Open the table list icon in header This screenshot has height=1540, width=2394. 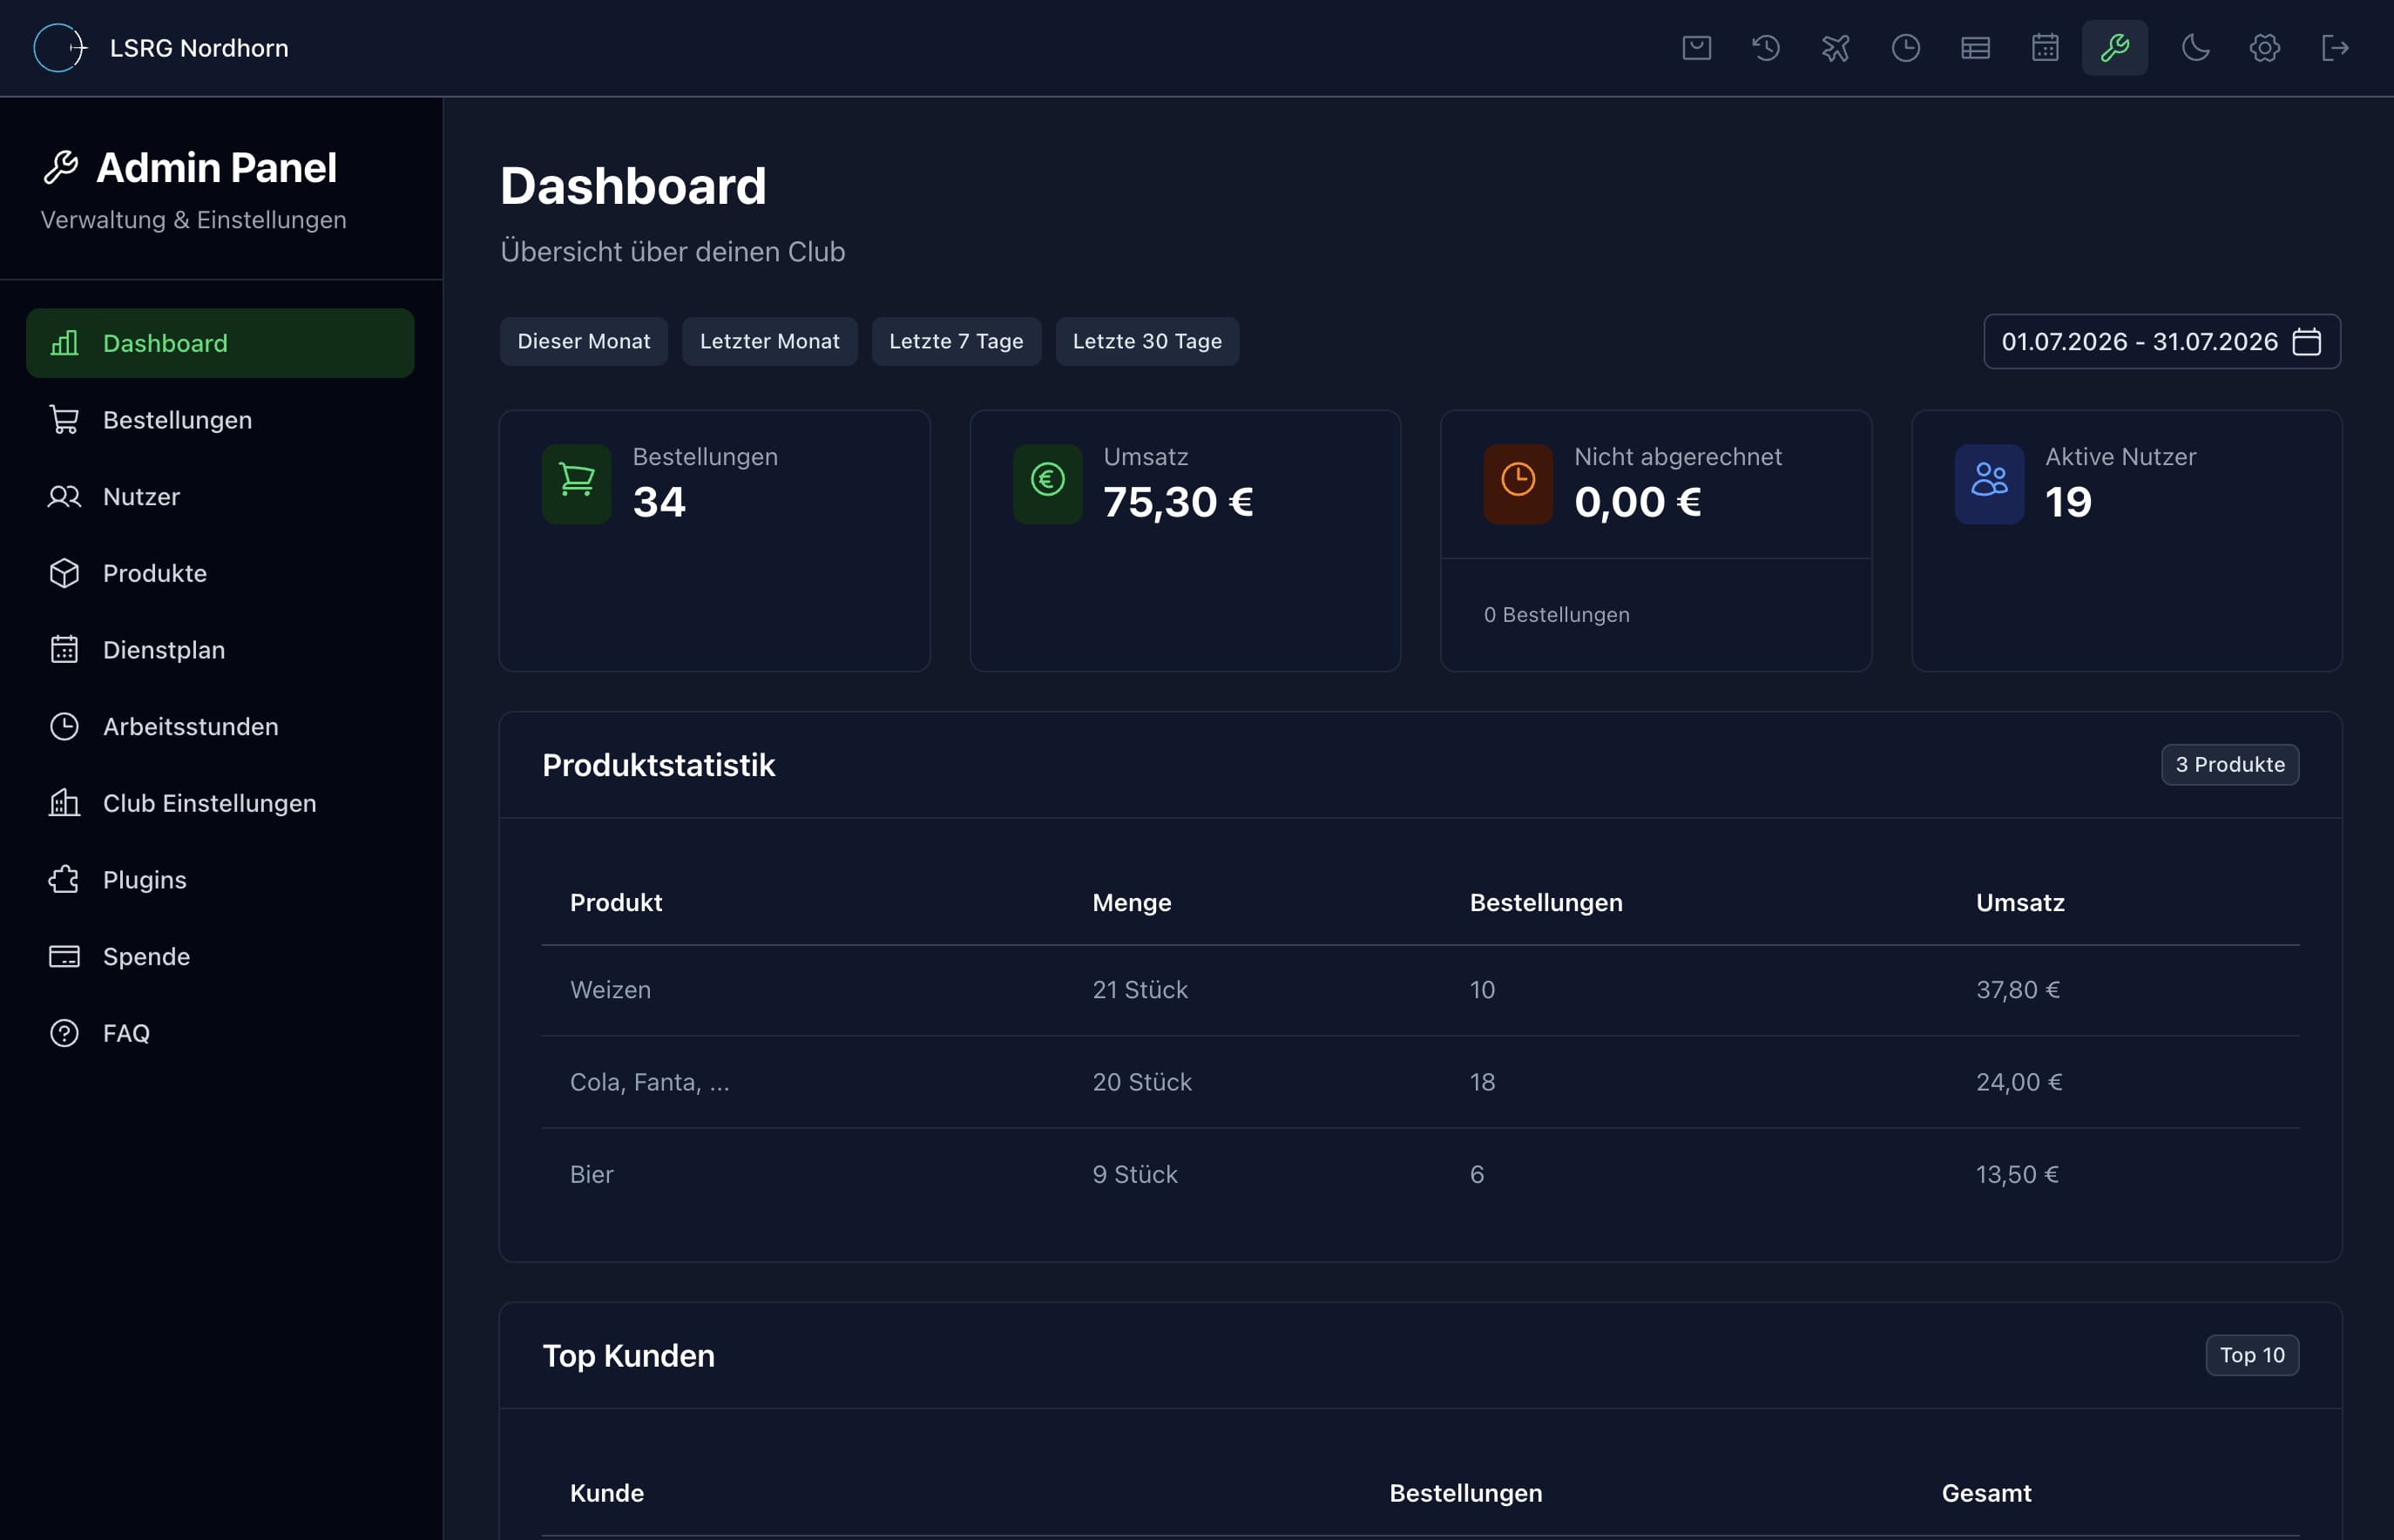(x=1976, y=48)
